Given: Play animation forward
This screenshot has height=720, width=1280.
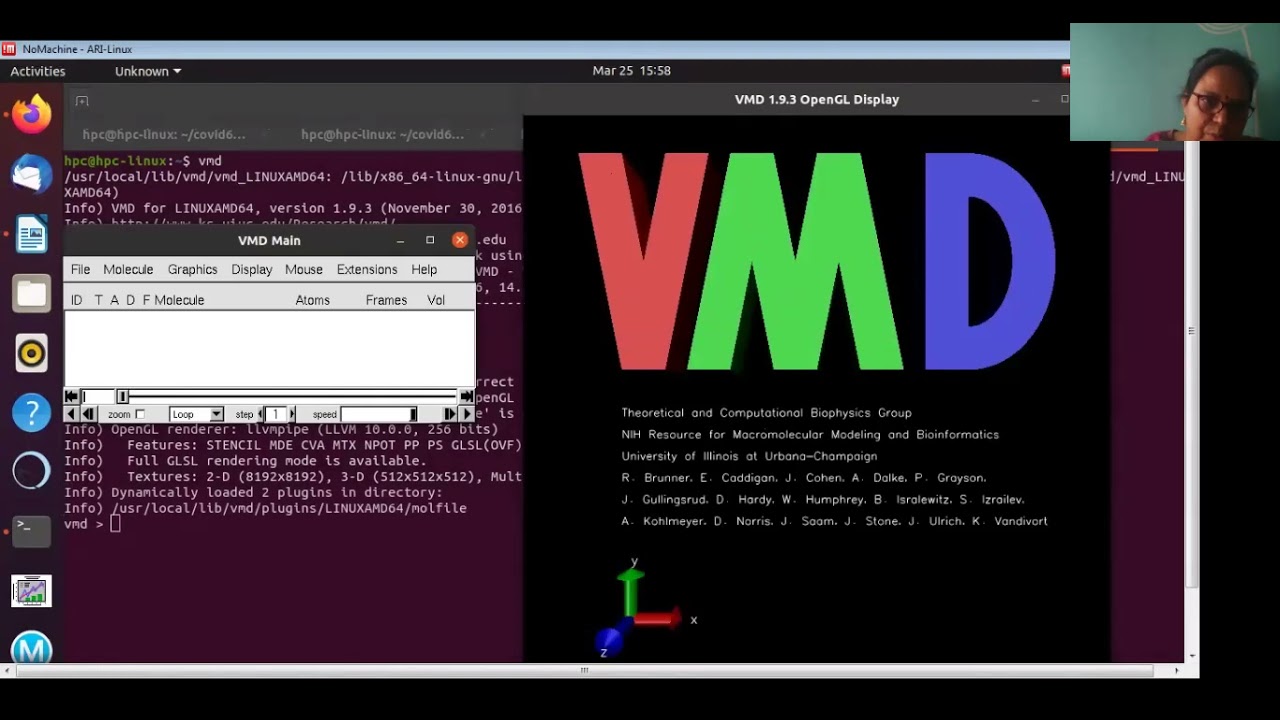Looking at the screenshot, I should (467, 414).
